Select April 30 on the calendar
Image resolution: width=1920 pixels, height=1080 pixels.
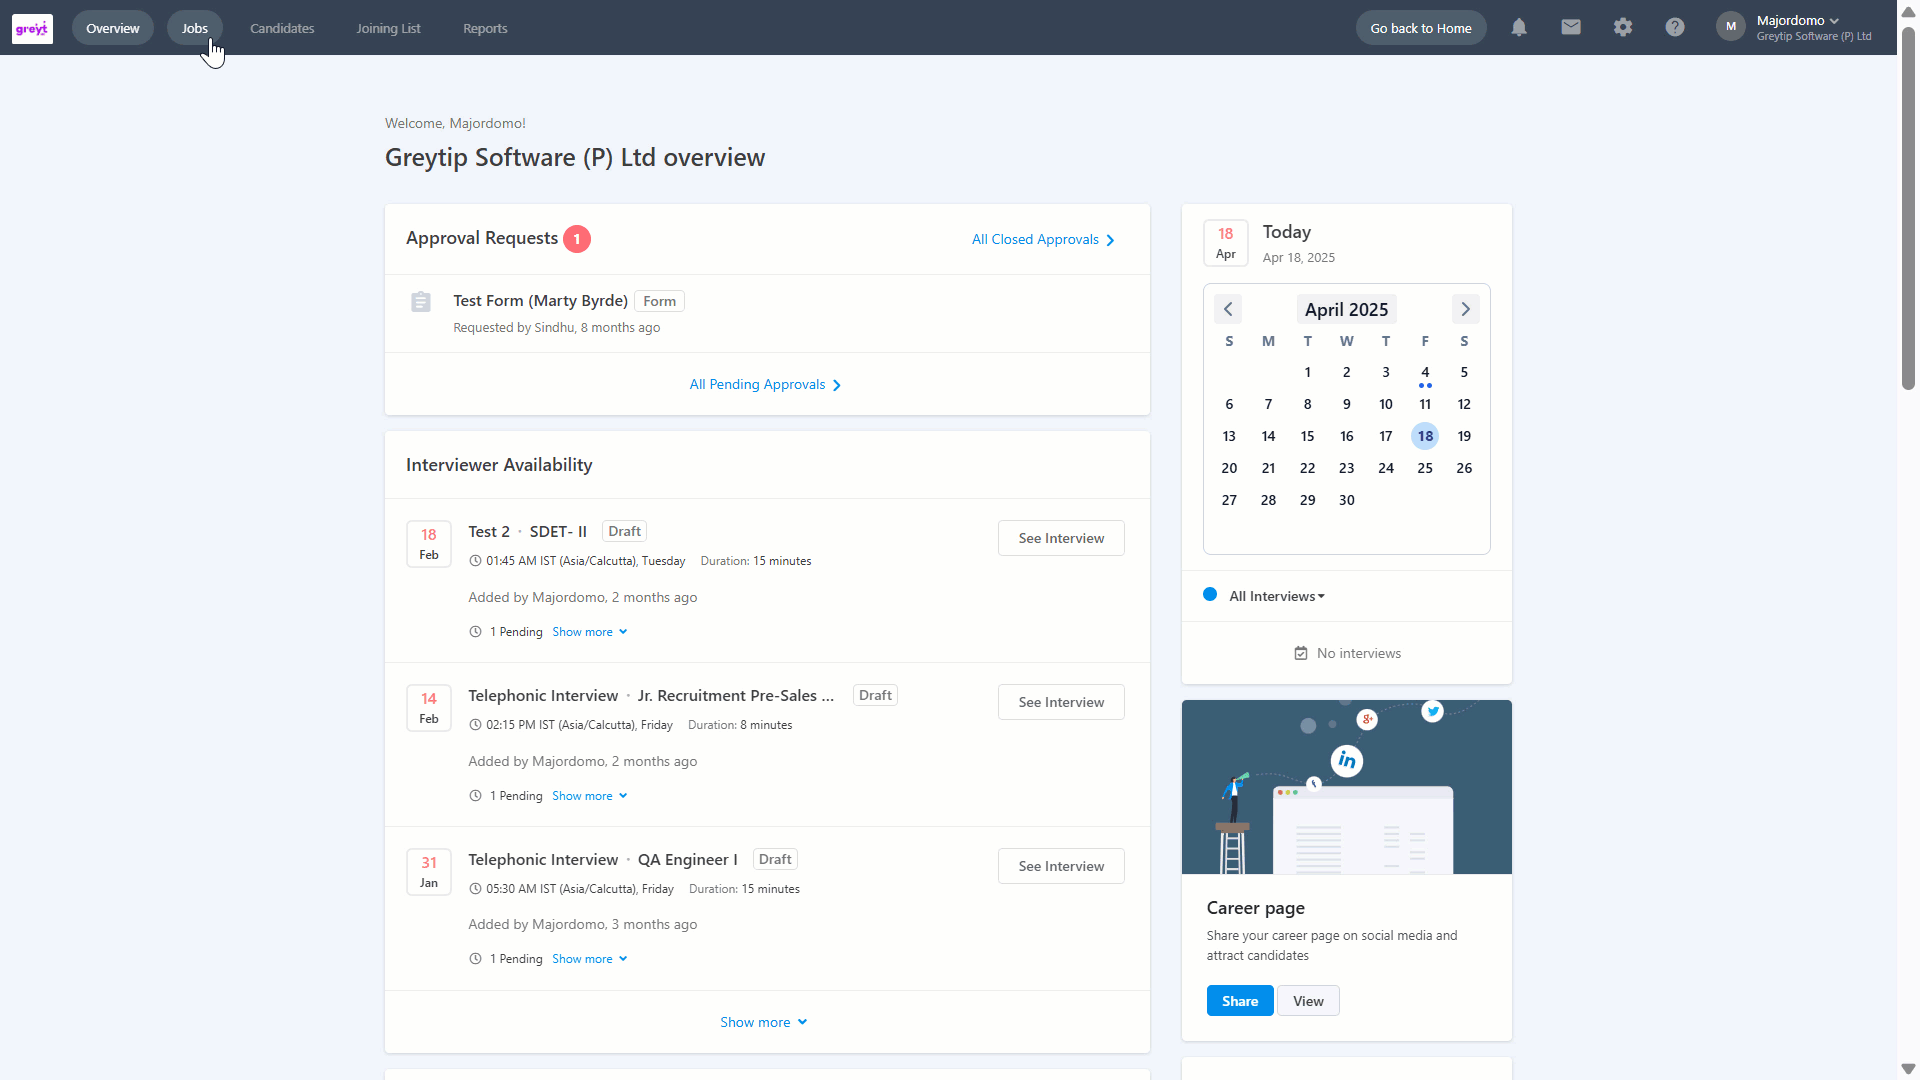tap(1347, 500)
